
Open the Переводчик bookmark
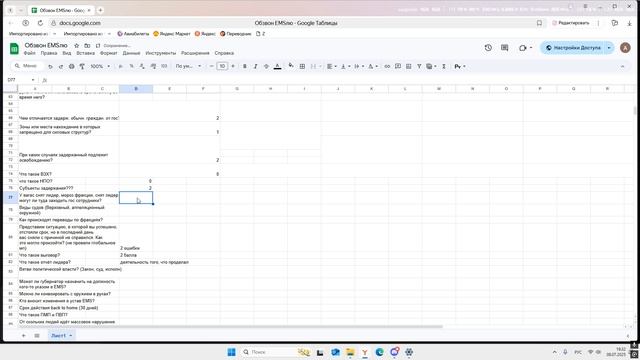(236, 34)
